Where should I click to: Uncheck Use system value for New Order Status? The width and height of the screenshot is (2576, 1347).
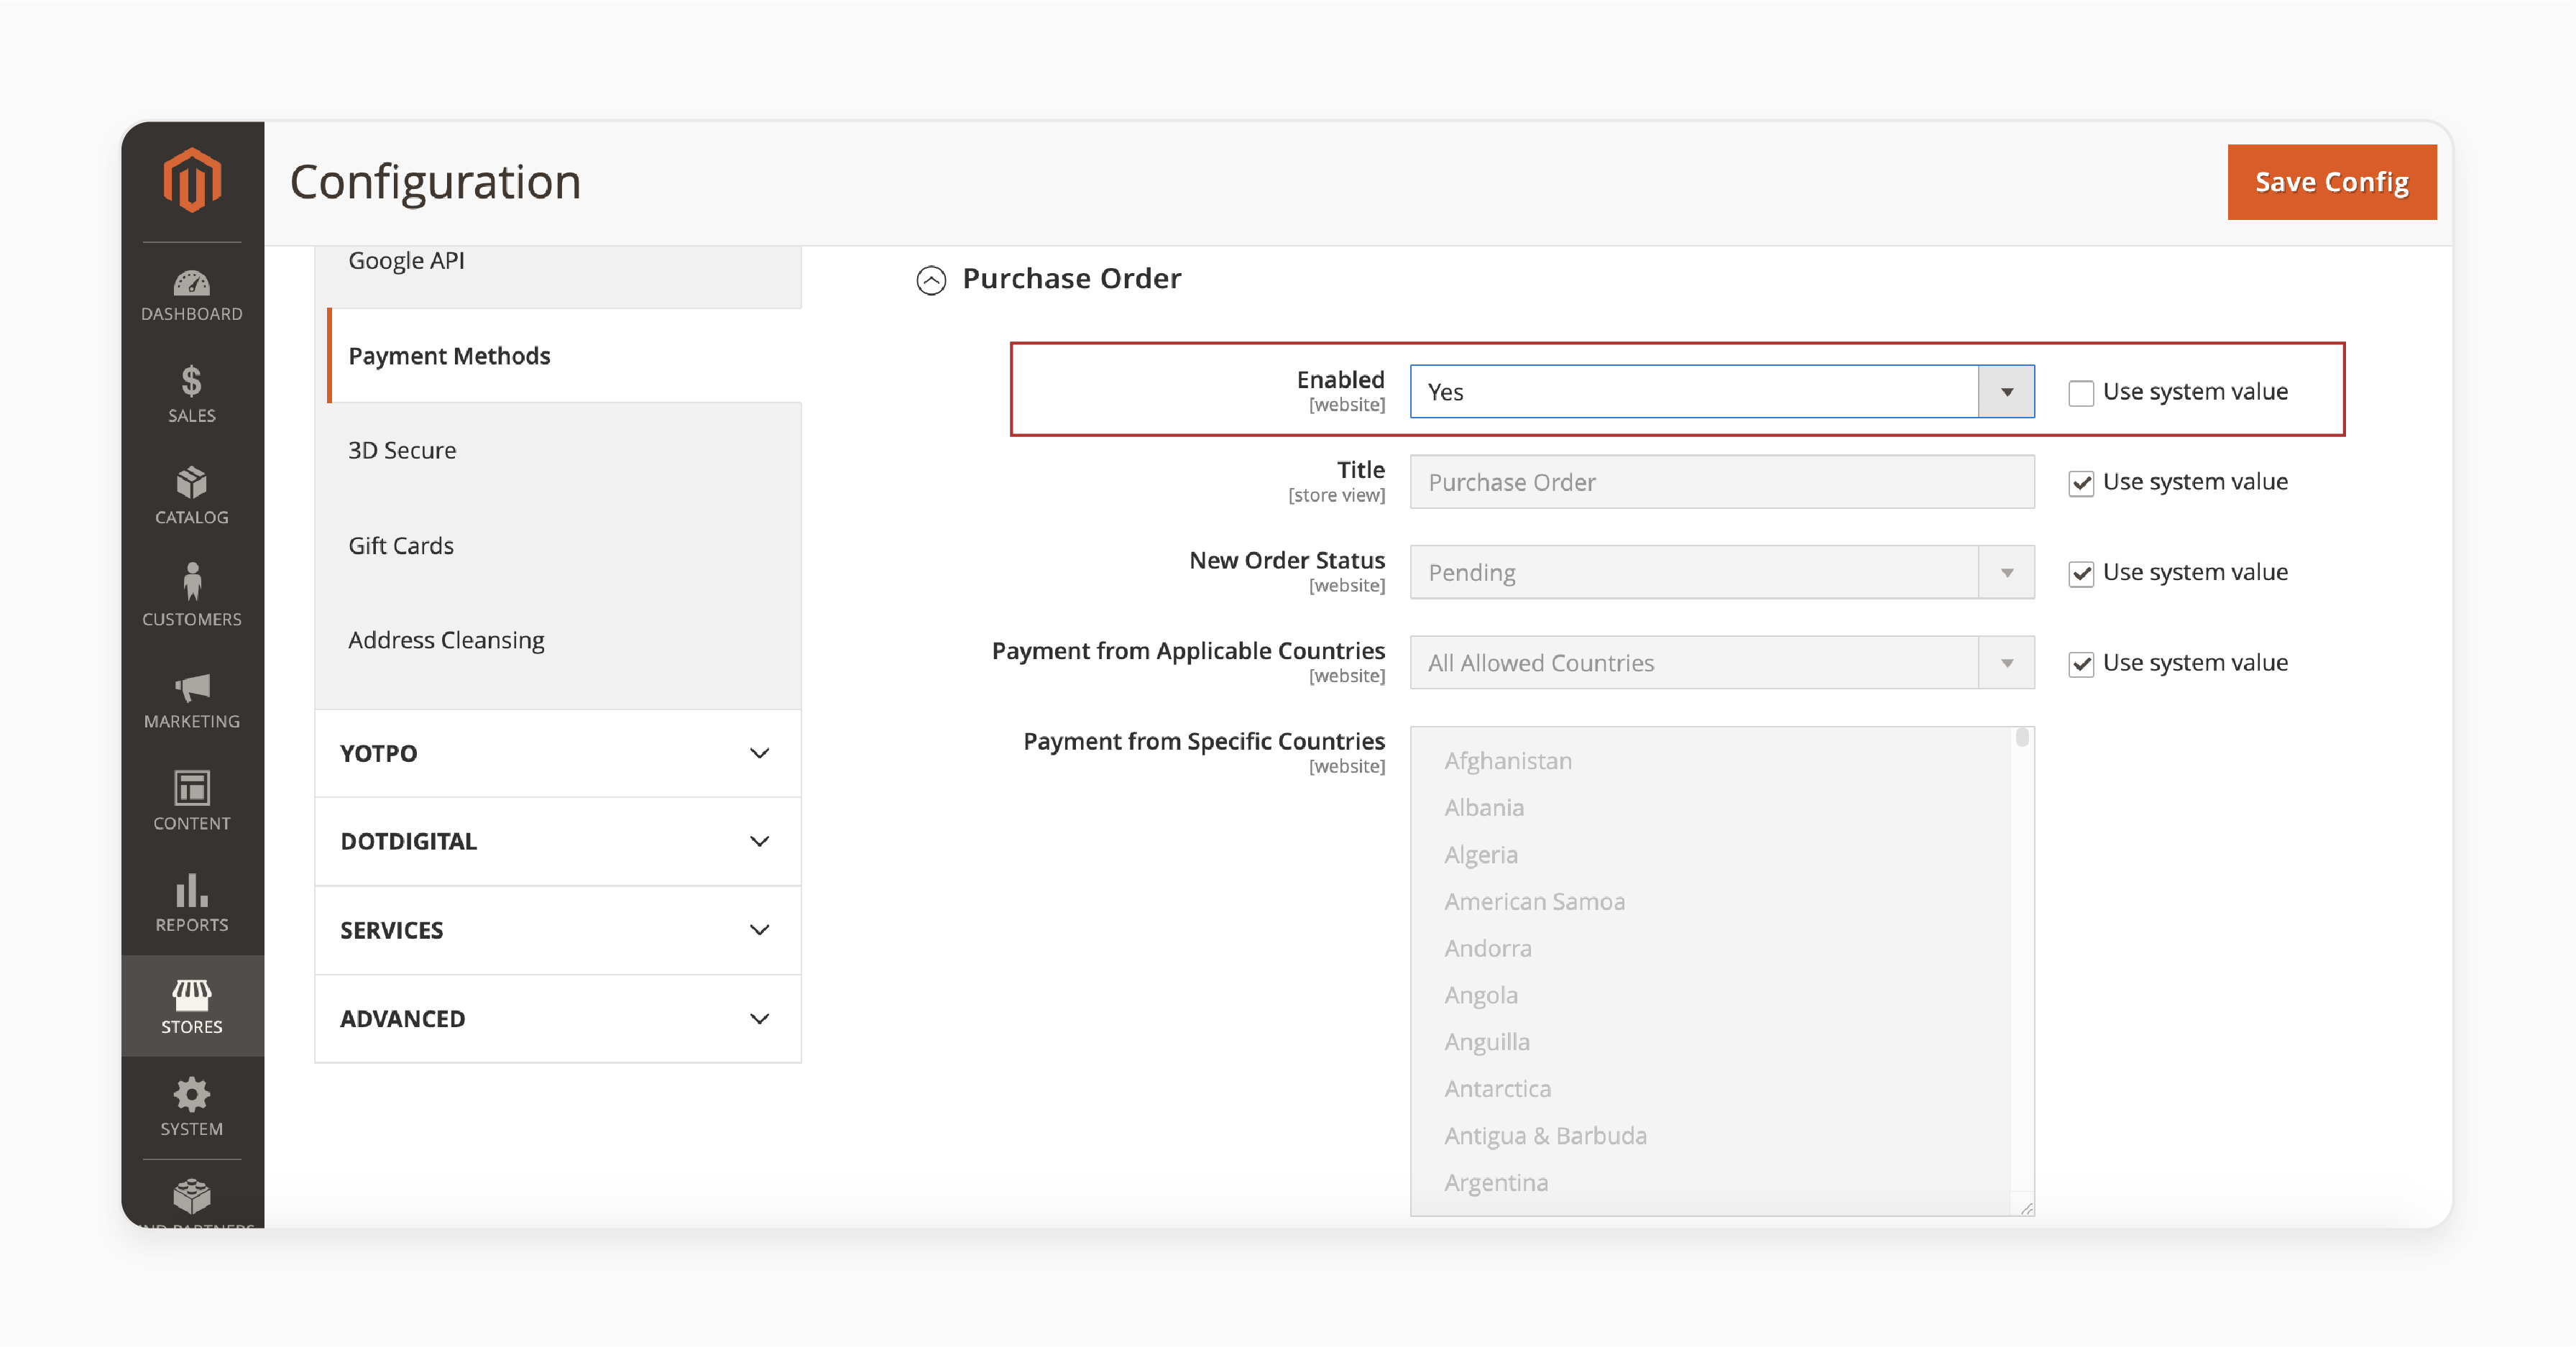click(2081, 574)
